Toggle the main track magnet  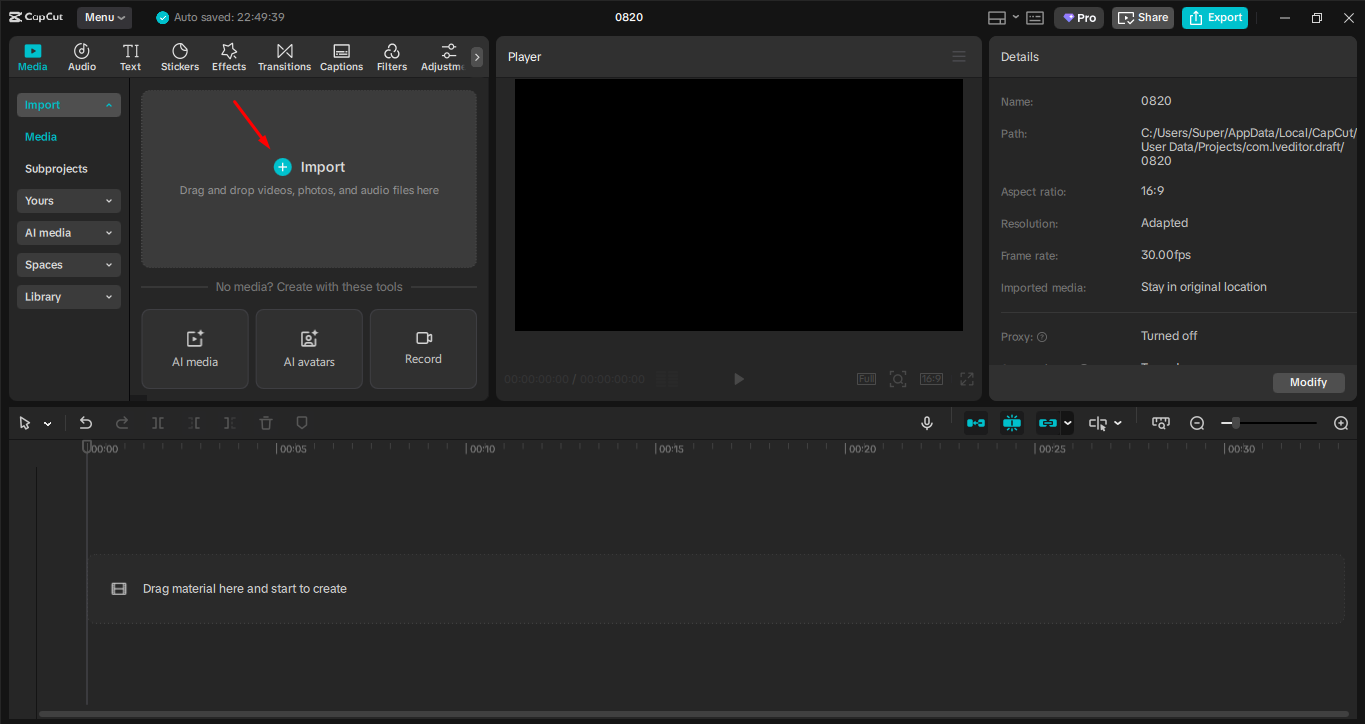[1011, 422]
